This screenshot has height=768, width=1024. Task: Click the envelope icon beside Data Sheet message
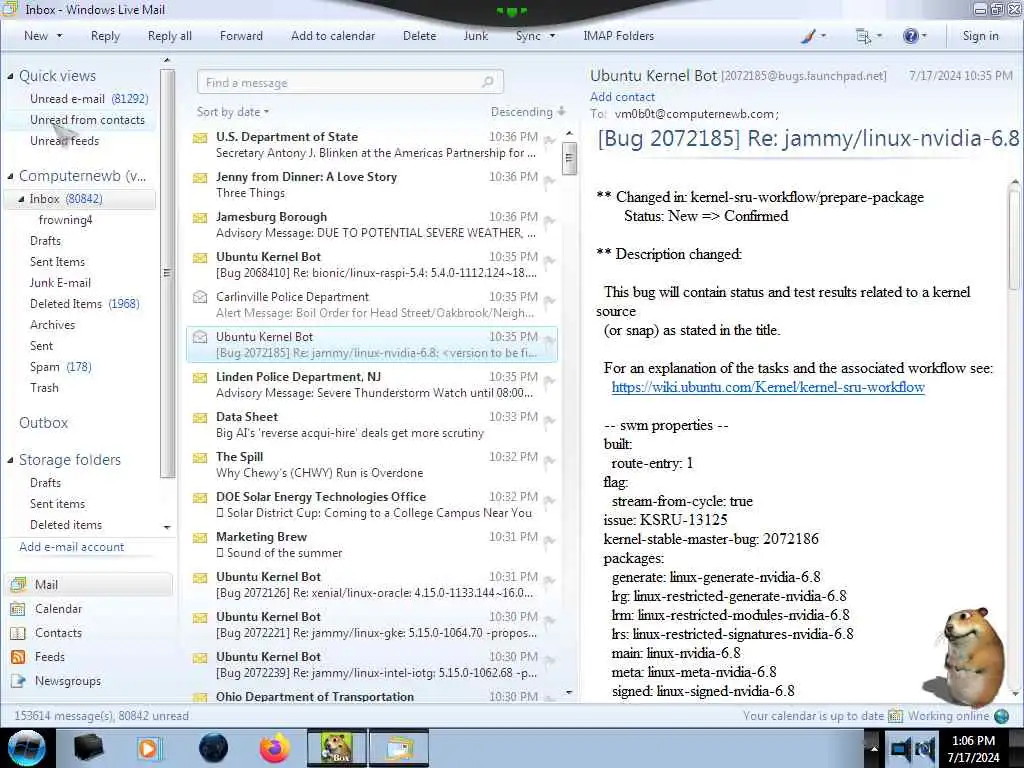tap(200, 418)
